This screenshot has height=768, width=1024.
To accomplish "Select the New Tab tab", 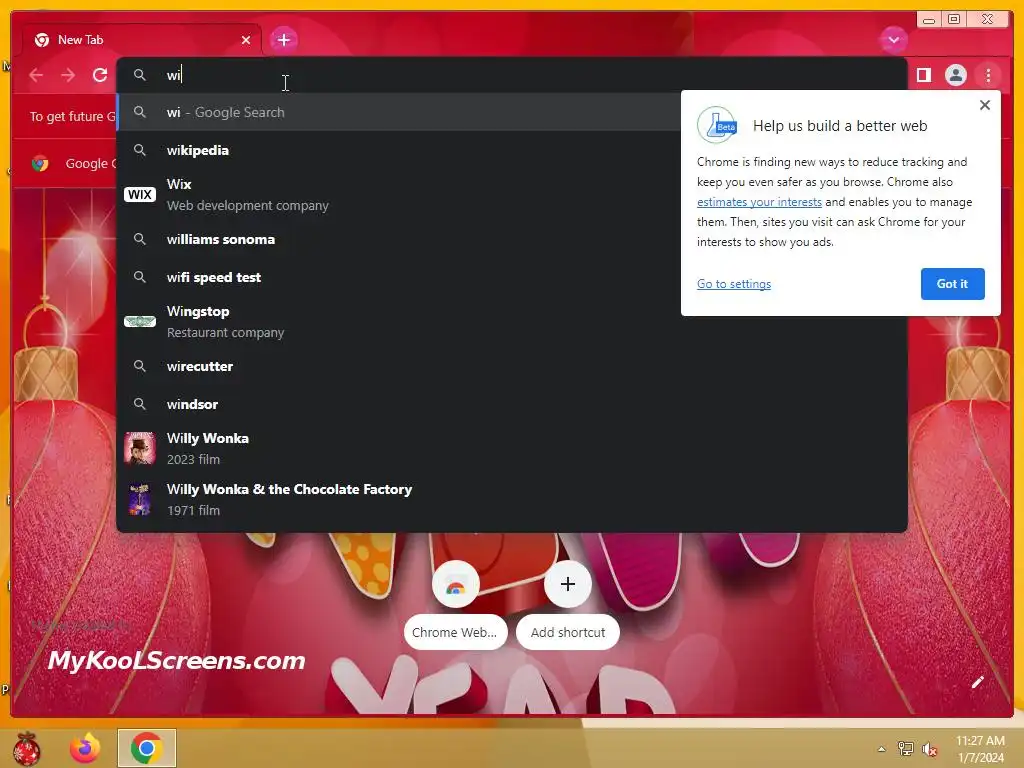I will (x=142, y=40).
